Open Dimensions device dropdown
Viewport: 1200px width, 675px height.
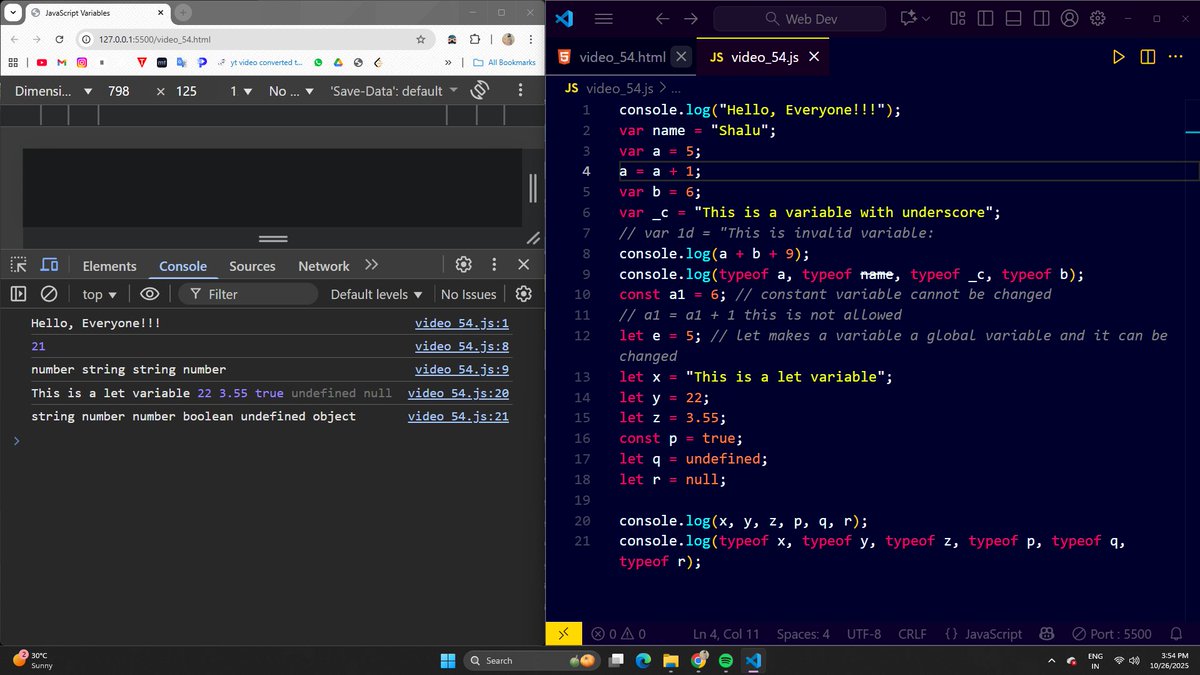[54, 91]
